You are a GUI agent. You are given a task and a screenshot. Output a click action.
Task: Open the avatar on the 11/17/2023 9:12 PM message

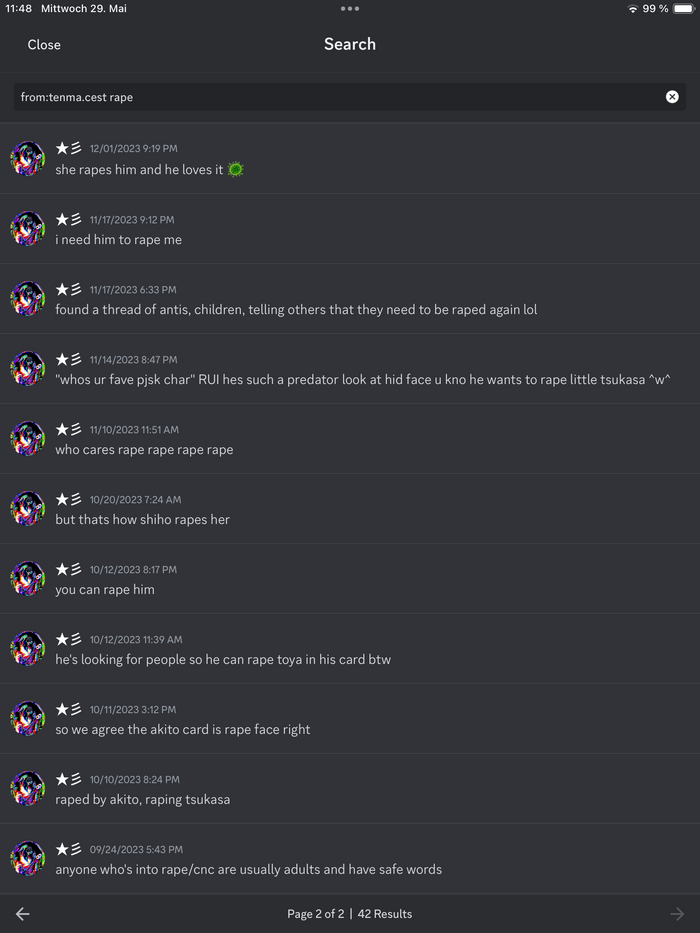click(x=28, y=229)
